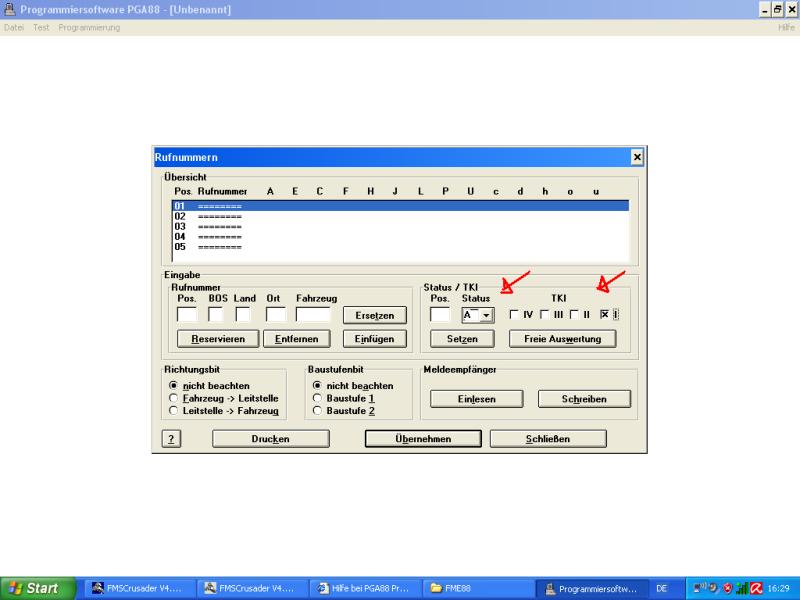
Task: Enable the TKI IV checkbox
Action: [514, 315]
